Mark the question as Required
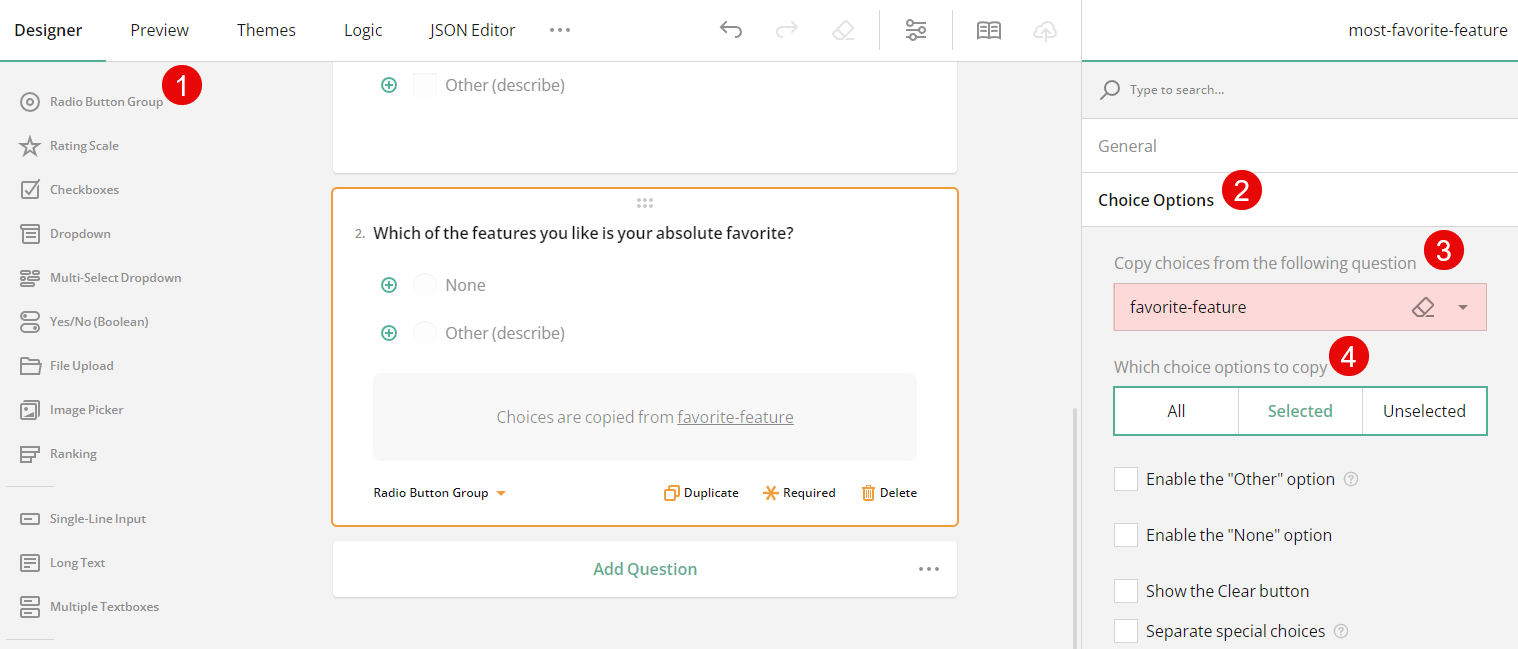 point(799,492)
